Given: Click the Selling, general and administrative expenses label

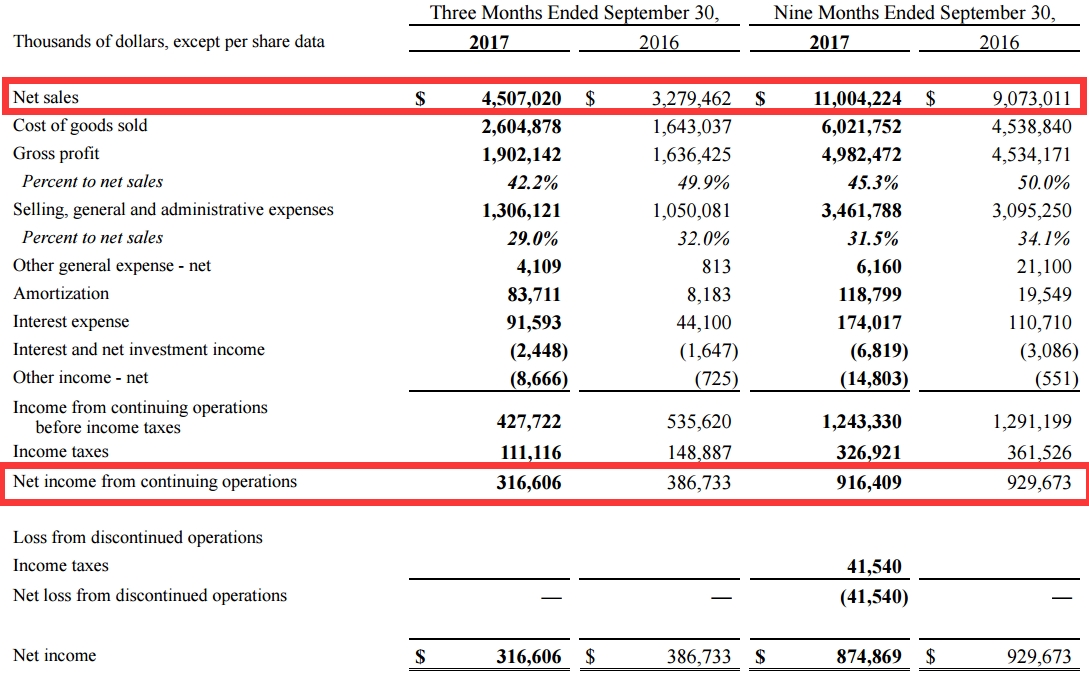Looking at the screenshot, I should click(x=173, y=210).
